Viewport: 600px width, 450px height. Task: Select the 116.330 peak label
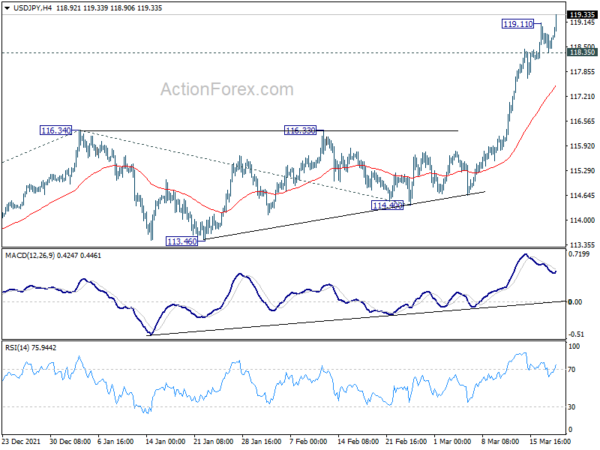pos(300,130)
